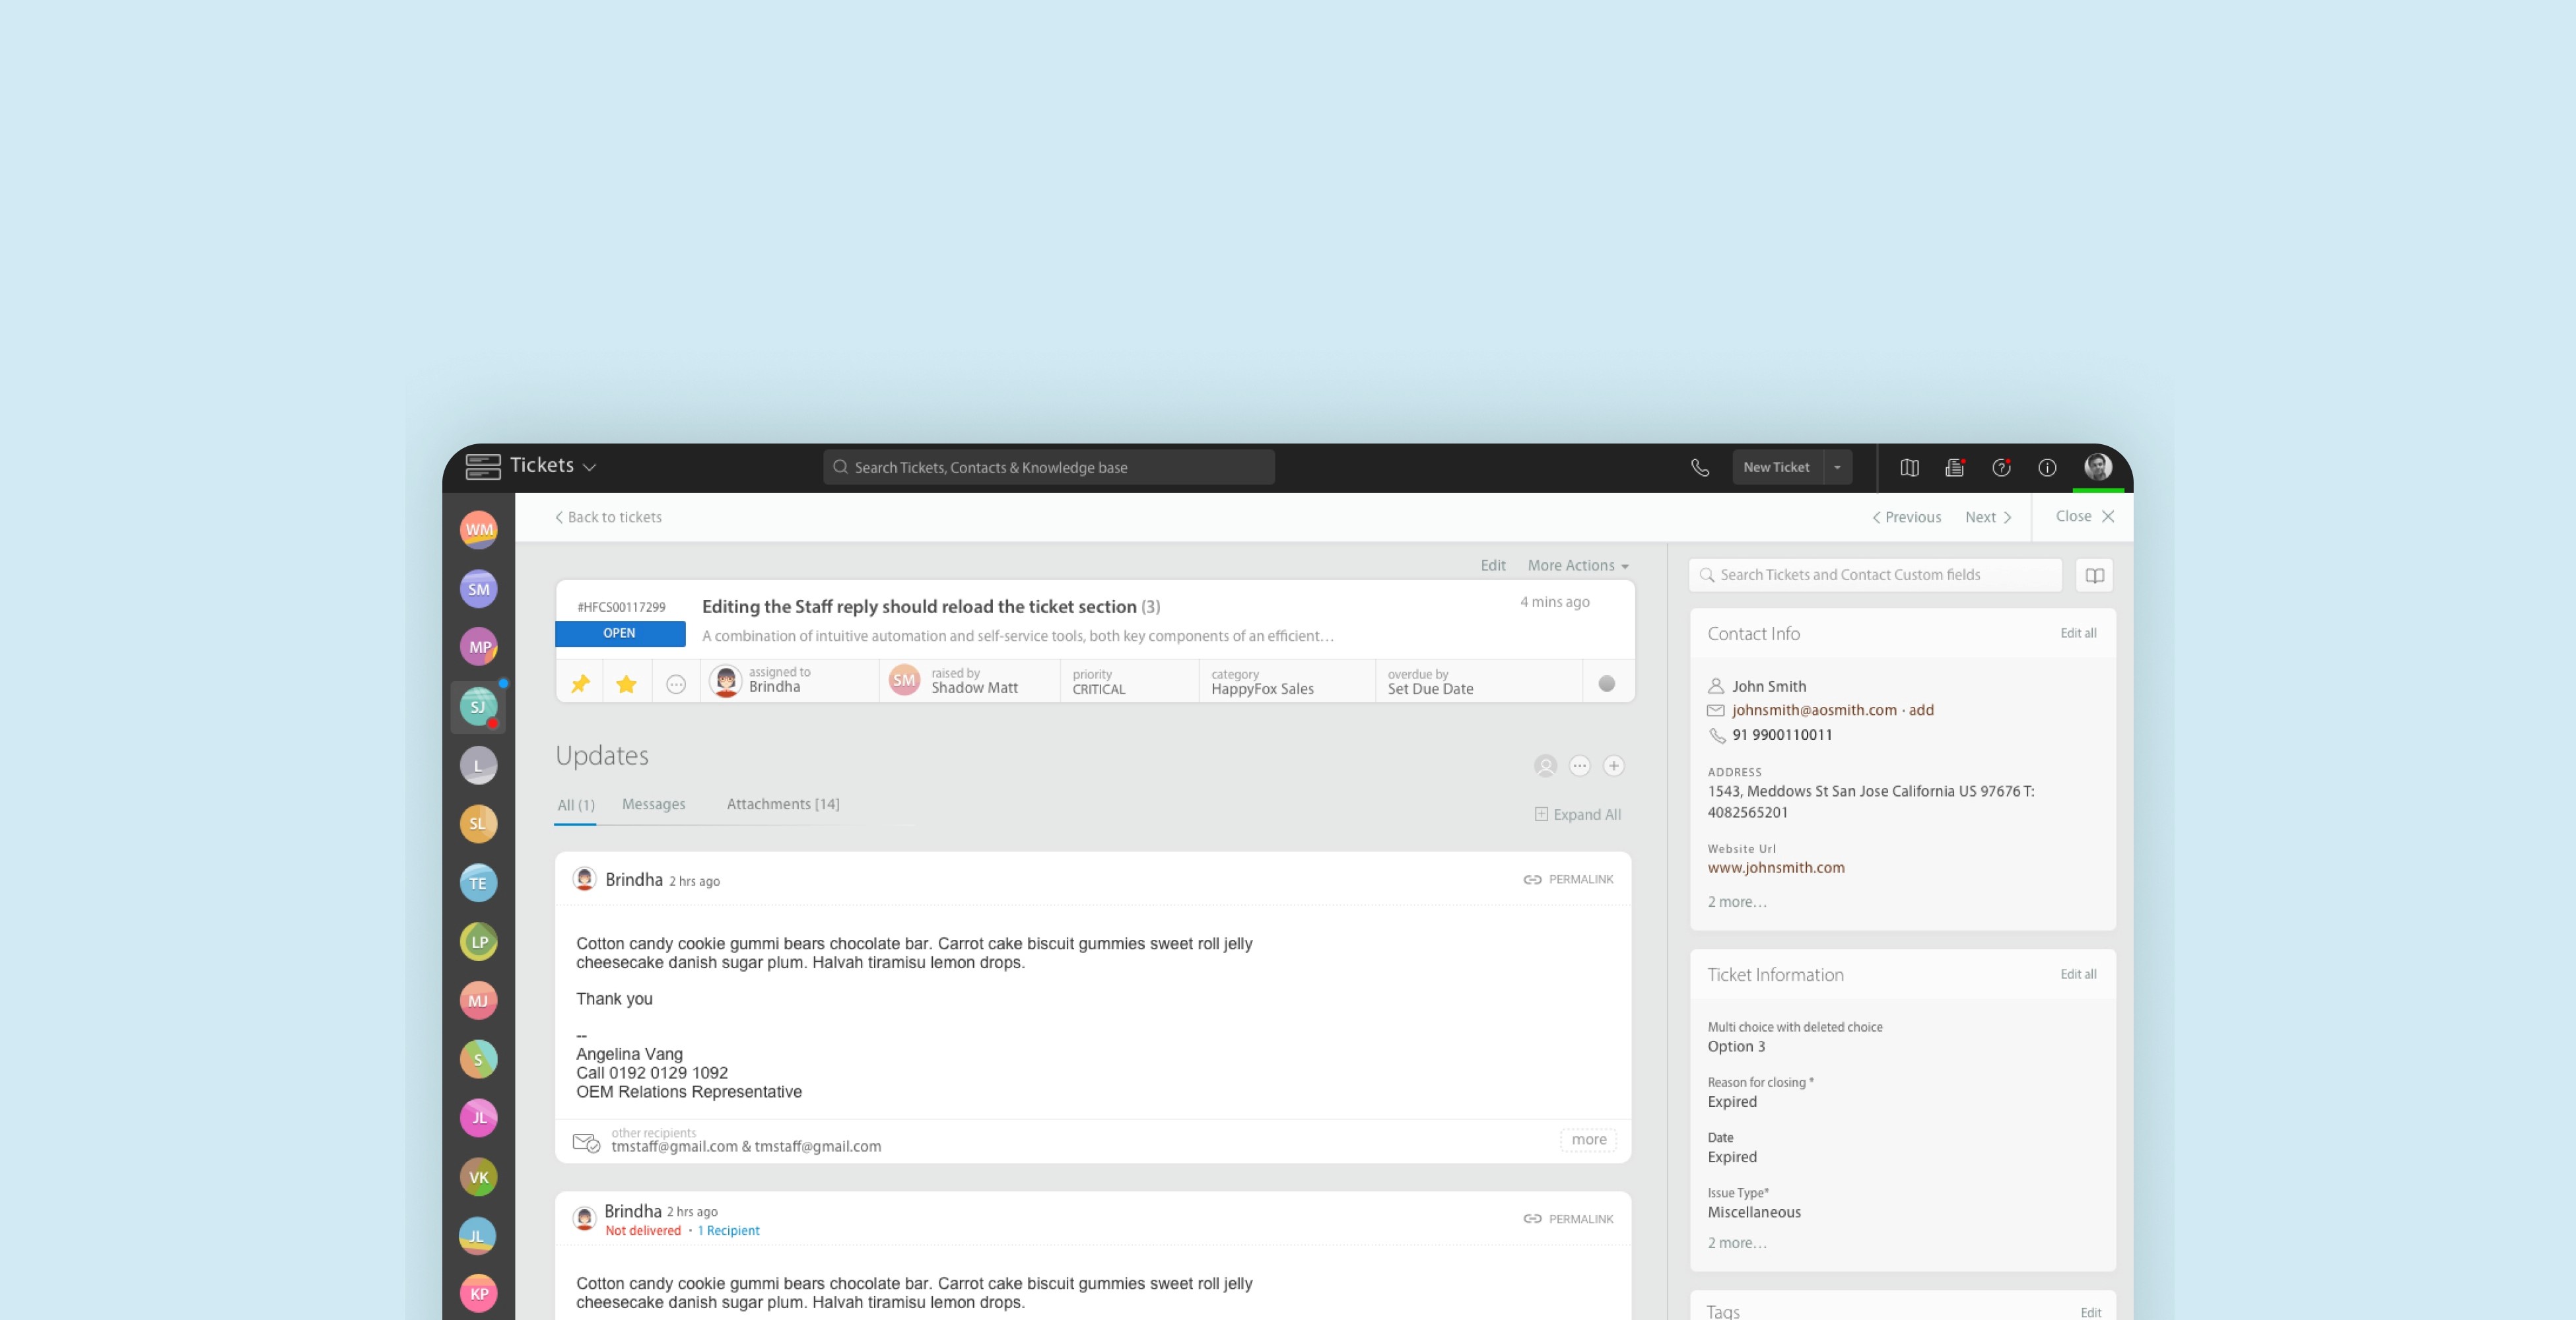This screenshot has width=2576, height=1320.
Task: Open the help question mark icon
Action: click(x=2001, y=468)
